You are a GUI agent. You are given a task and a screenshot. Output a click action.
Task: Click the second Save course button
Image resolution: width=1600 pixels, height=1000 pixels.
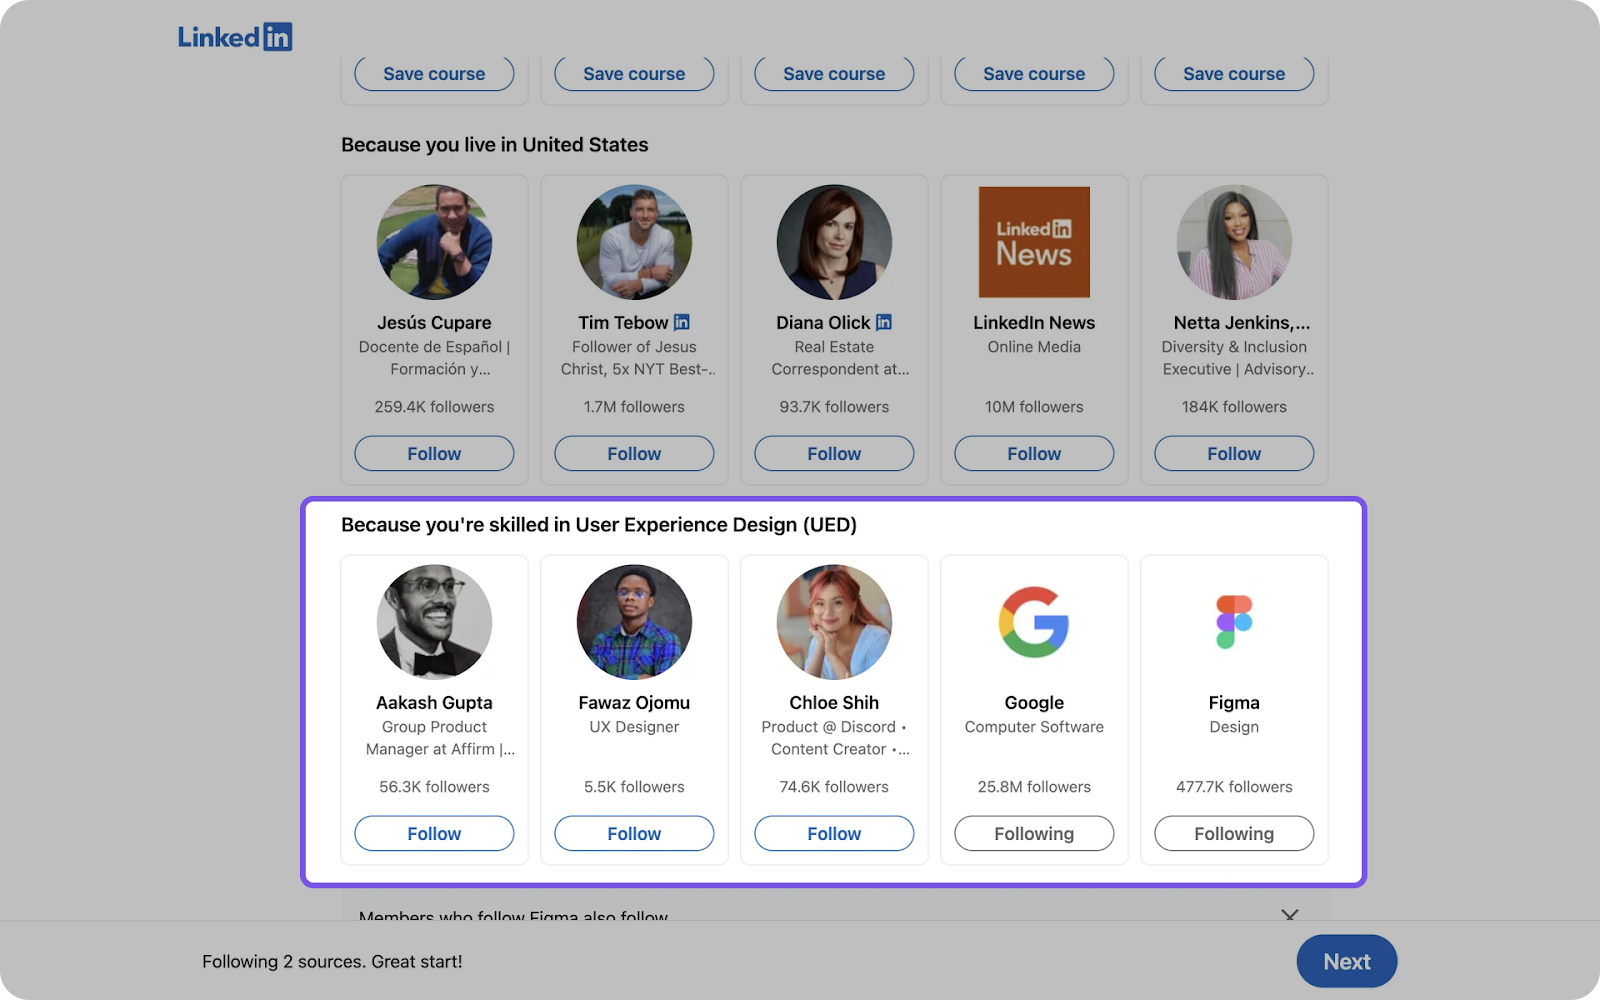click(x=634, y=74)
